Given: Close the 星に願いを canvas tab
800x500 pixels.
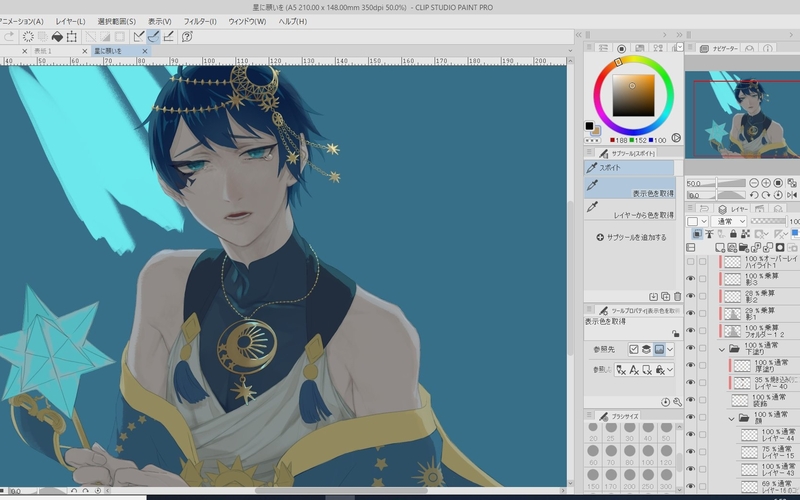Looking at the screenshot, I should (x=145, y=51).
